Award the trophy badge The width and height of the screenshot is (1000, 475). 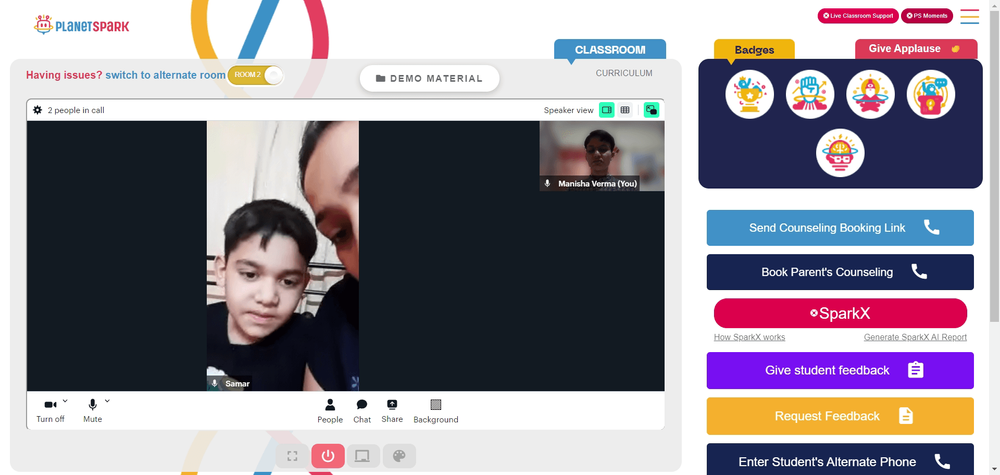tap(749, 94)
